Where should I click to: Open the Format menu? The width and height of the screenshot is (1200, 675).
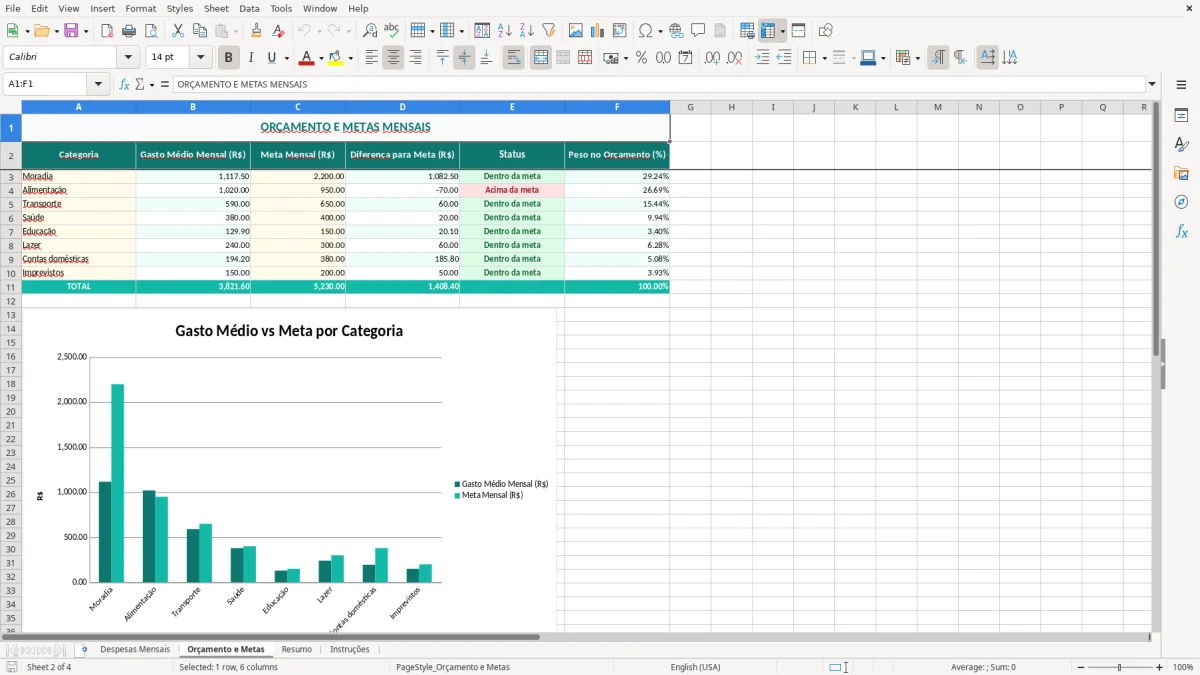(x=141, y=8)
